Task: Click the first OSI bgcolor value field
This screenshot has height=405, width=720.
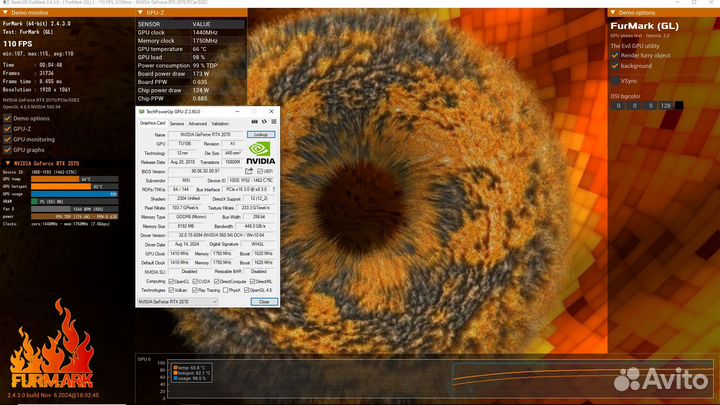Action: click(619, 106)
